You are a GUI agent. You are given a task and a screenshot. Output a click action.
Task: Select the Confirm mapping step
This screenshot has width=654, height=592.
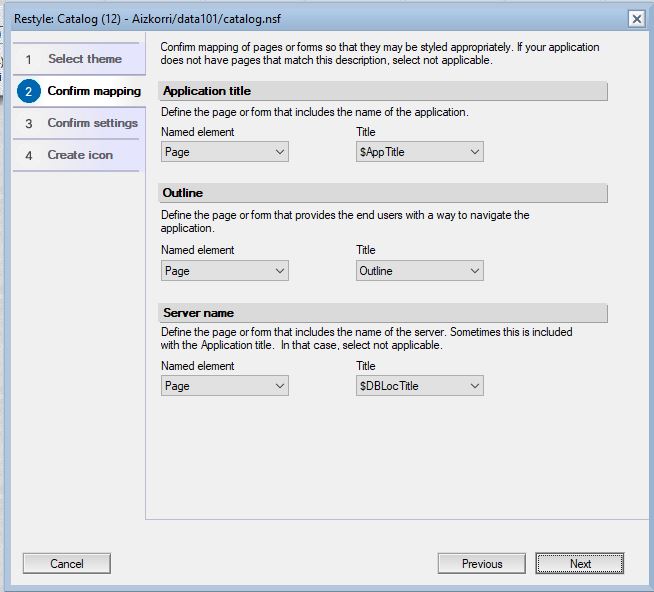pyautogui.click(x=94, y=91)
